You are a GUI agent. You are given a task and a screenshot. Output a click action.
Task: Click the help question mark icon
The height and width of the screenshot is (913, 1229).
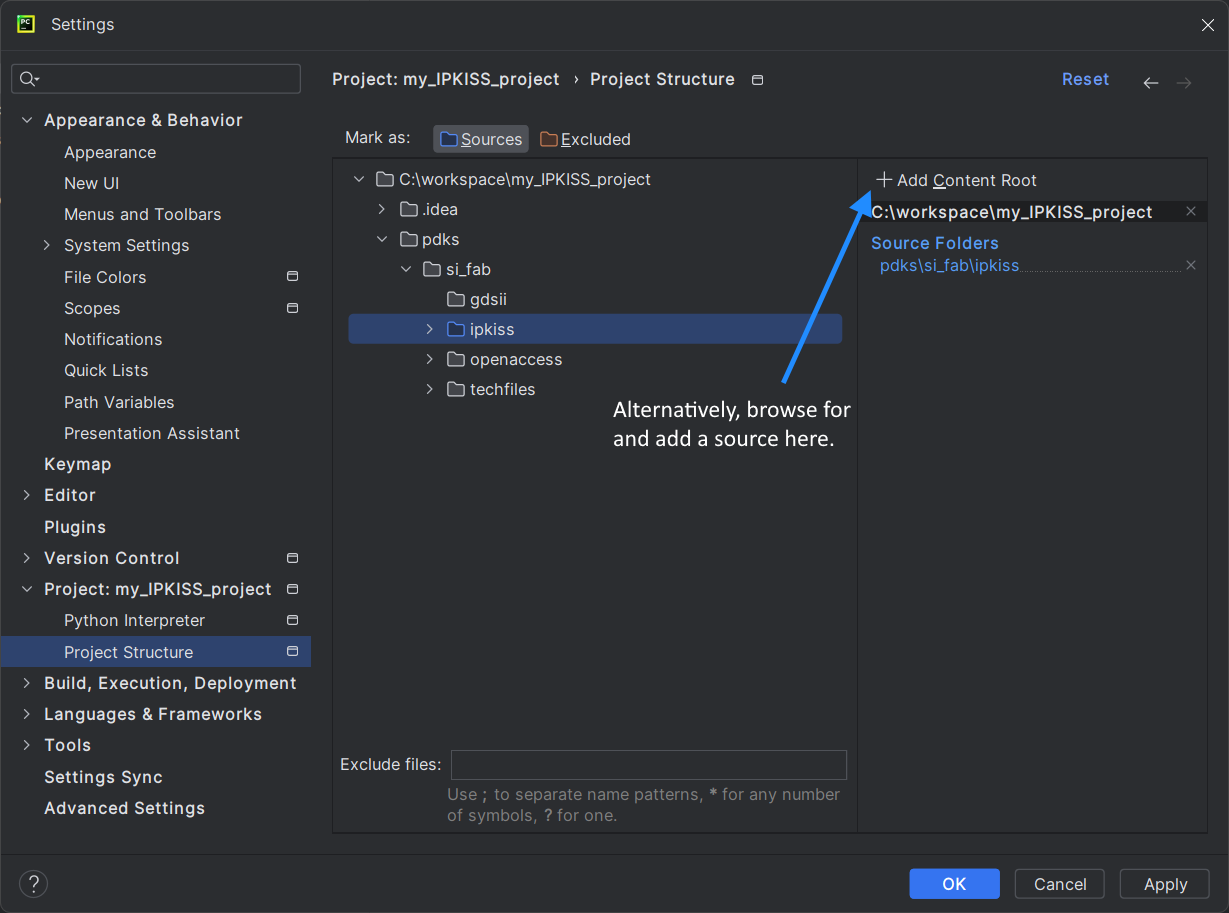(33, 884)
